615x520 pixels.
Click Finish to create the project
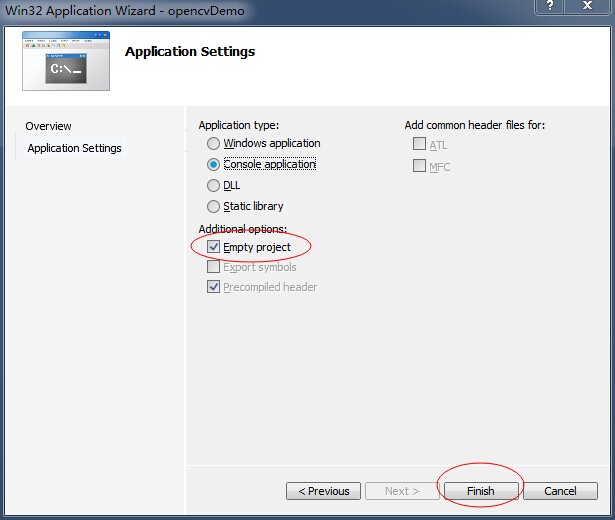click(481, 491)
